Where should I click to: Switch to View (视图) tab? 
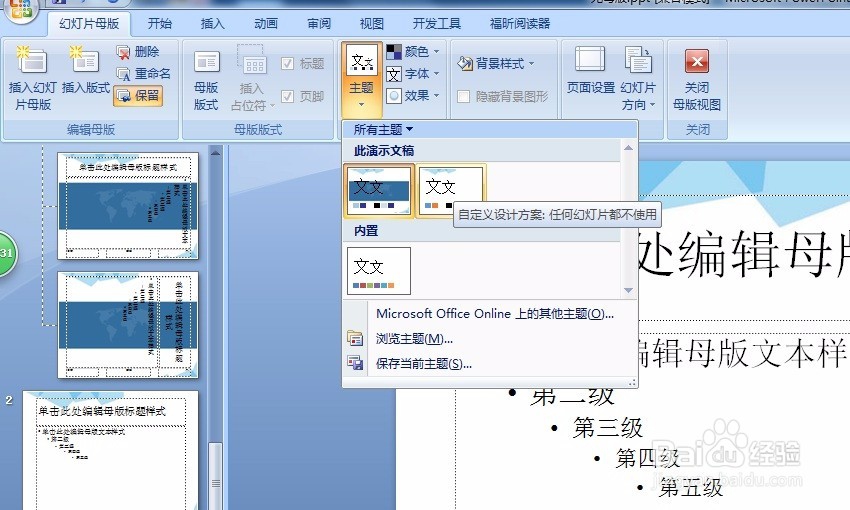[x=372, y=23]
